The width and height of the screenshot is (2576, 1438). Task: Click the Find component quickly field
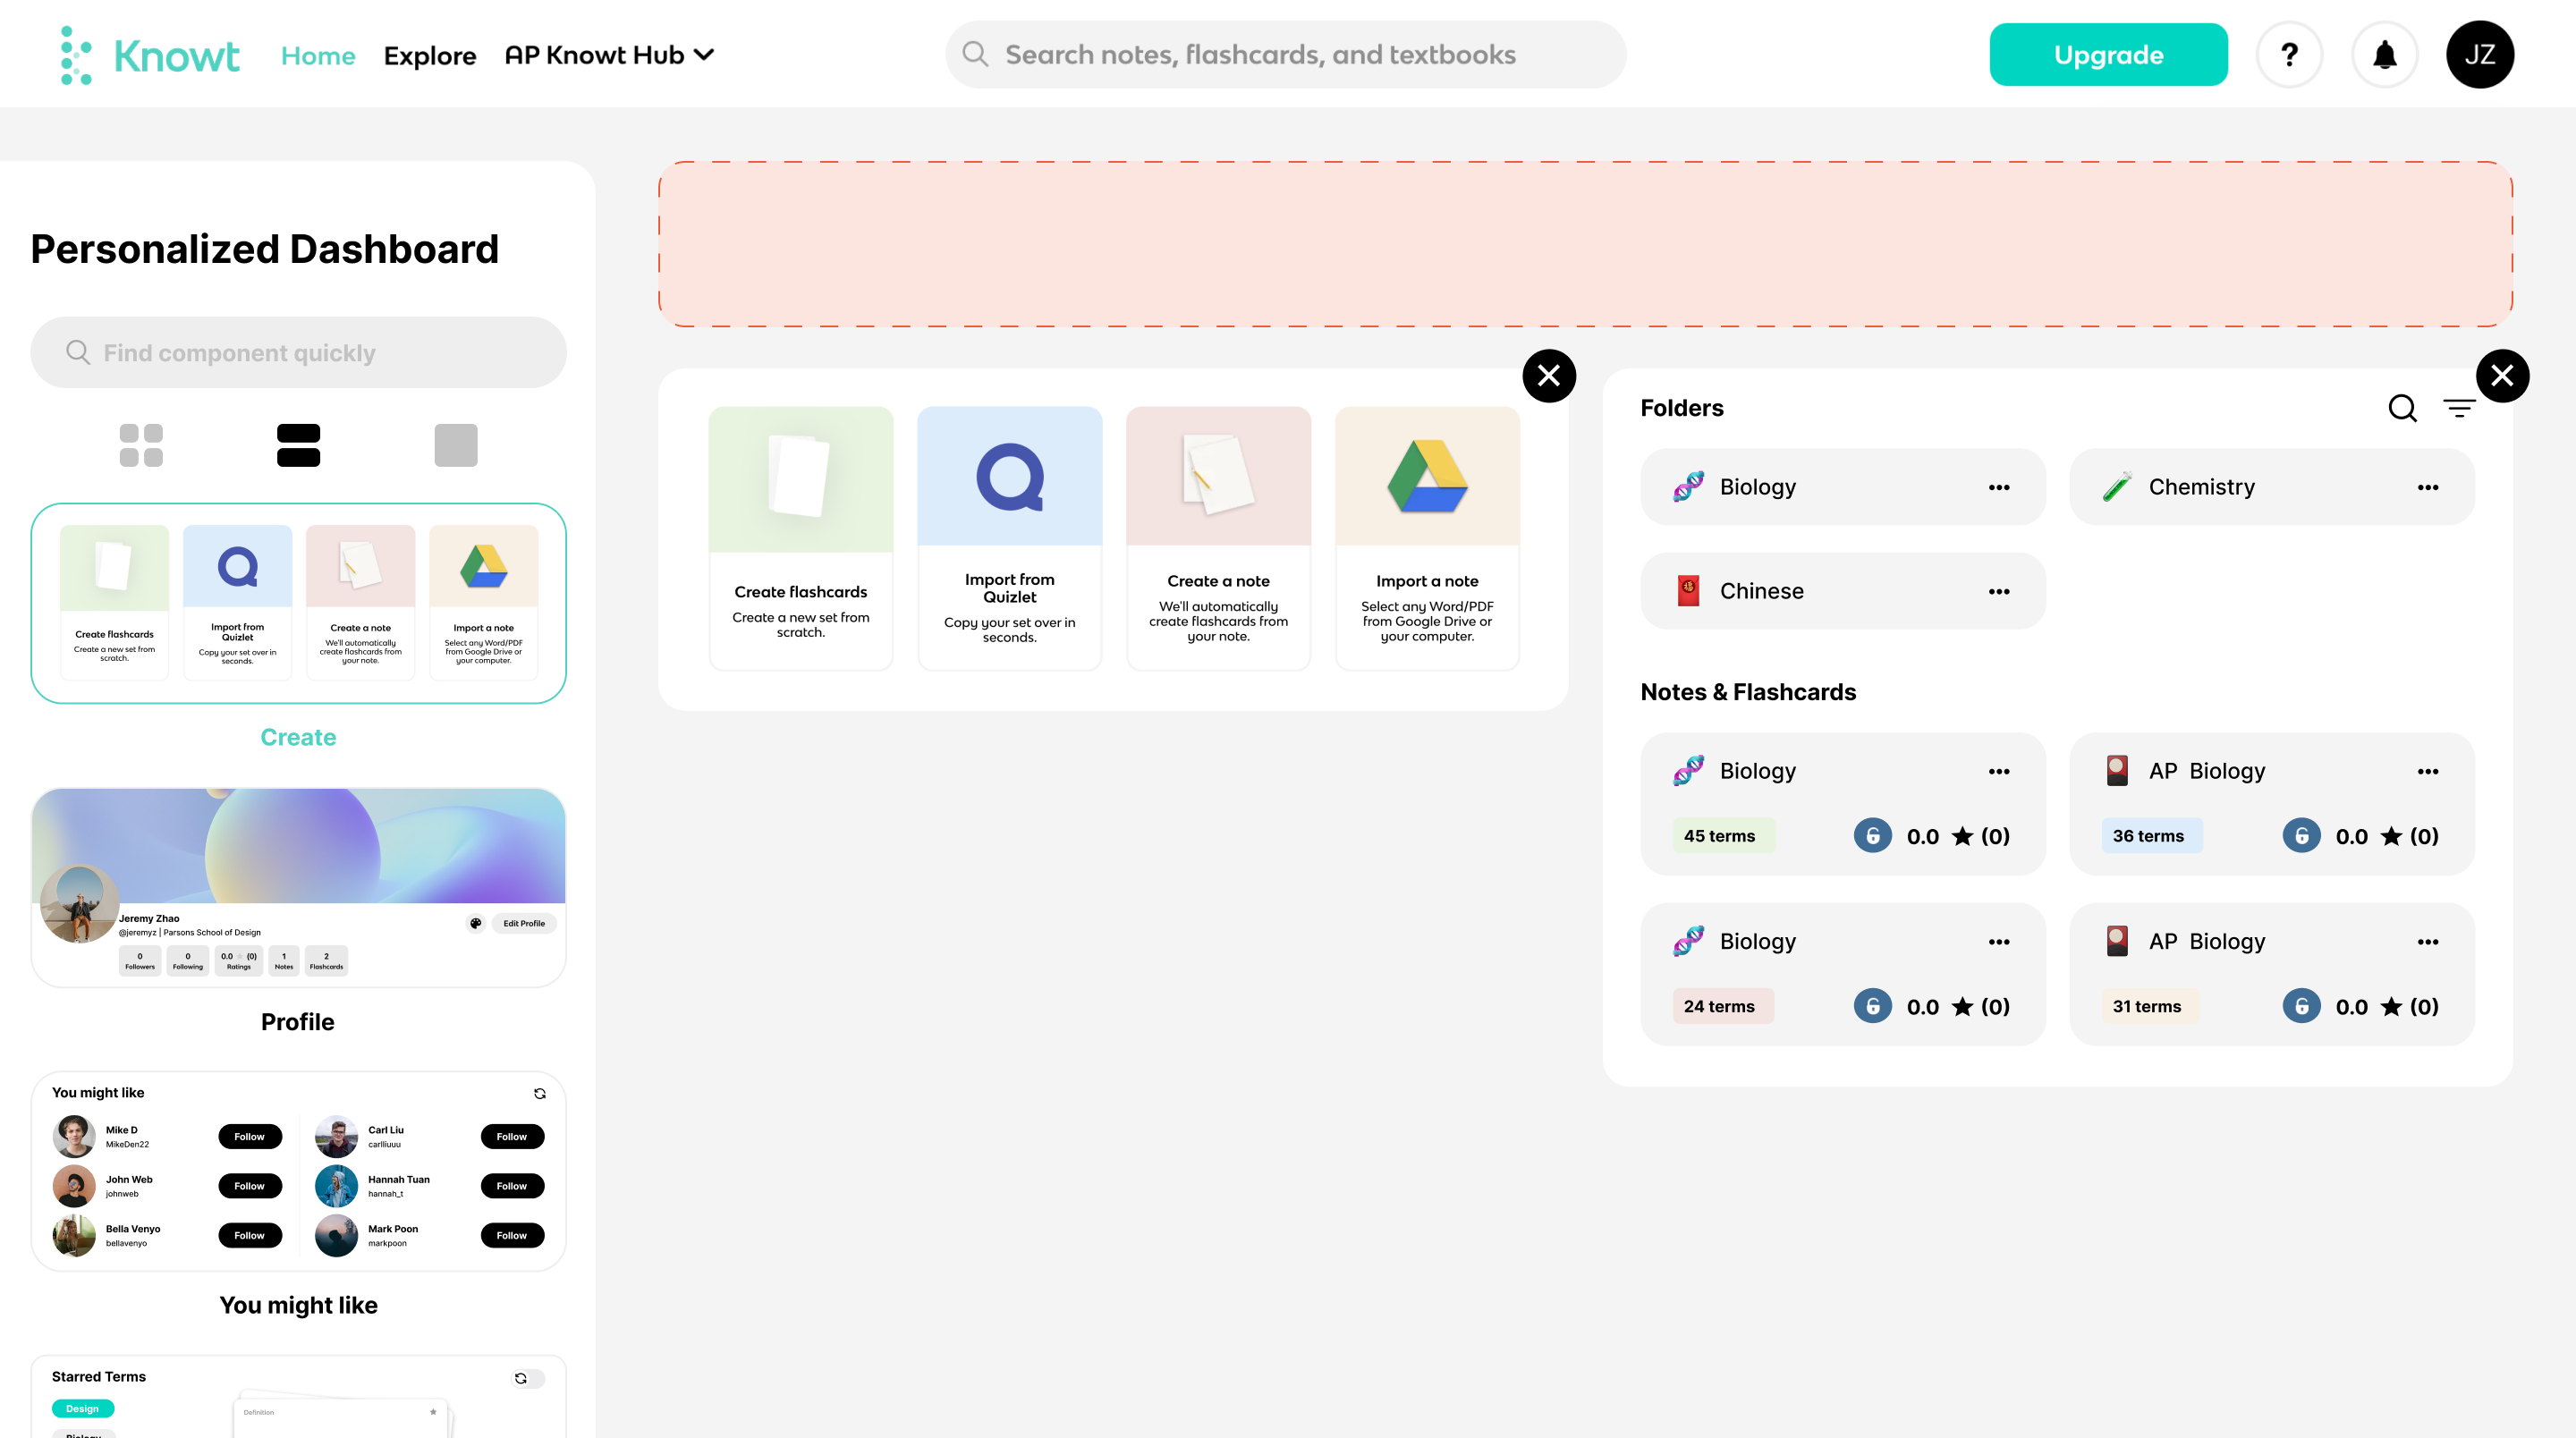pos(298,353)
